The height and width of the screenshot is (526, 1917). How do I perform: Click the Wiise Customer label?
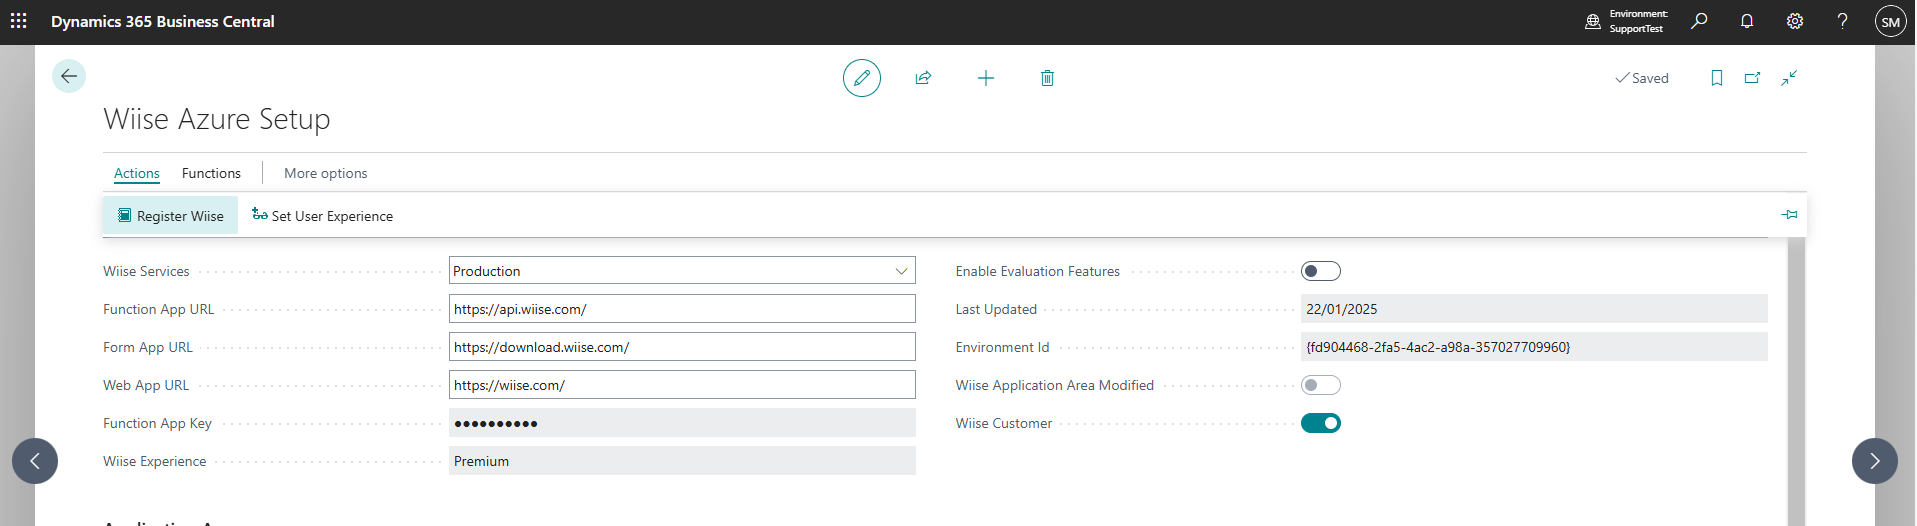[x=1003, y=423]
